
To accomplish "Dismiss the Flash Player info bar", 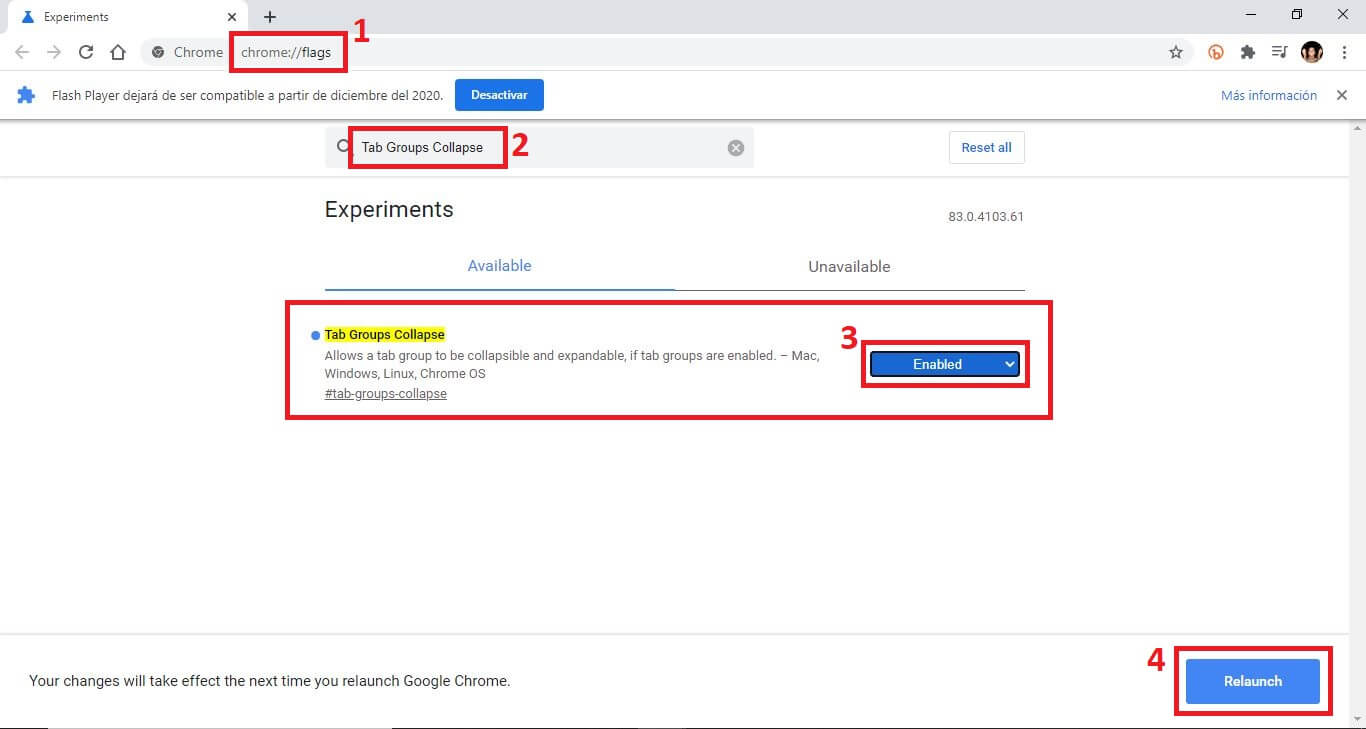I will (1342, 95).
